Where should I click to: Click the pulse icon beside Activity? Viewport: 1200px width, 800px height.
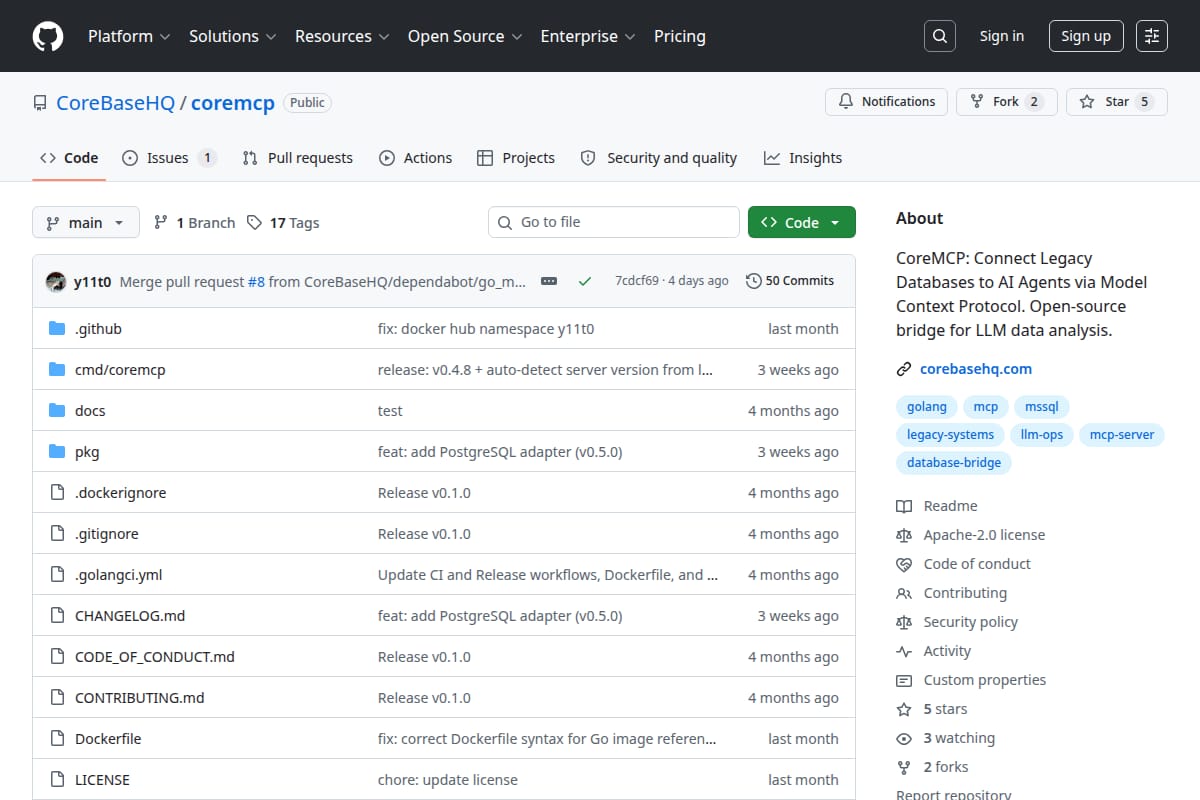pos(904,651)
